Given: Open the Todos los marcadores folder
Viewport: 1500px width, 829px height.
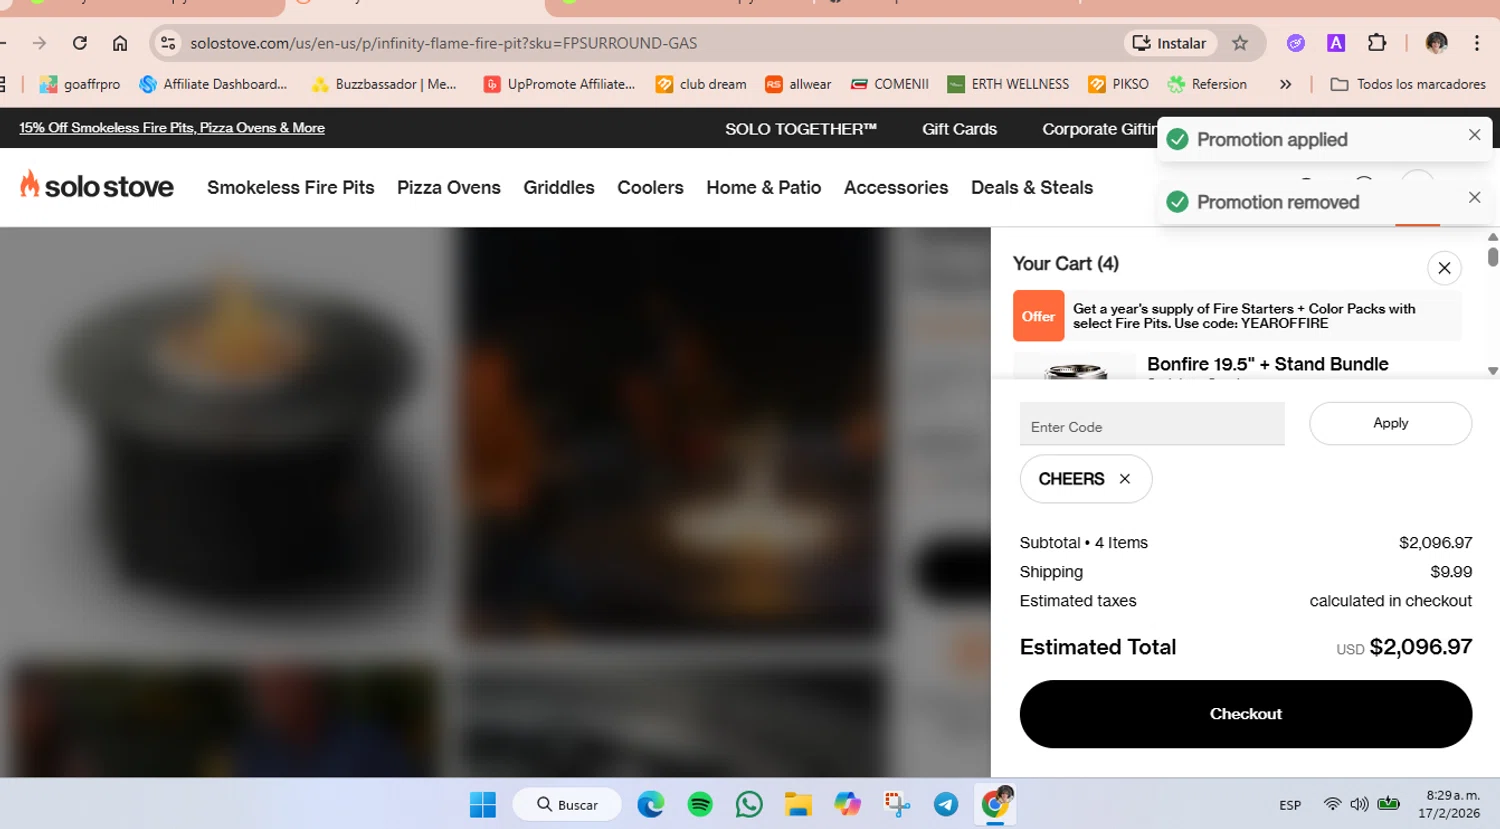Looking at the screenshot, I should click(x=1408, y=84).
